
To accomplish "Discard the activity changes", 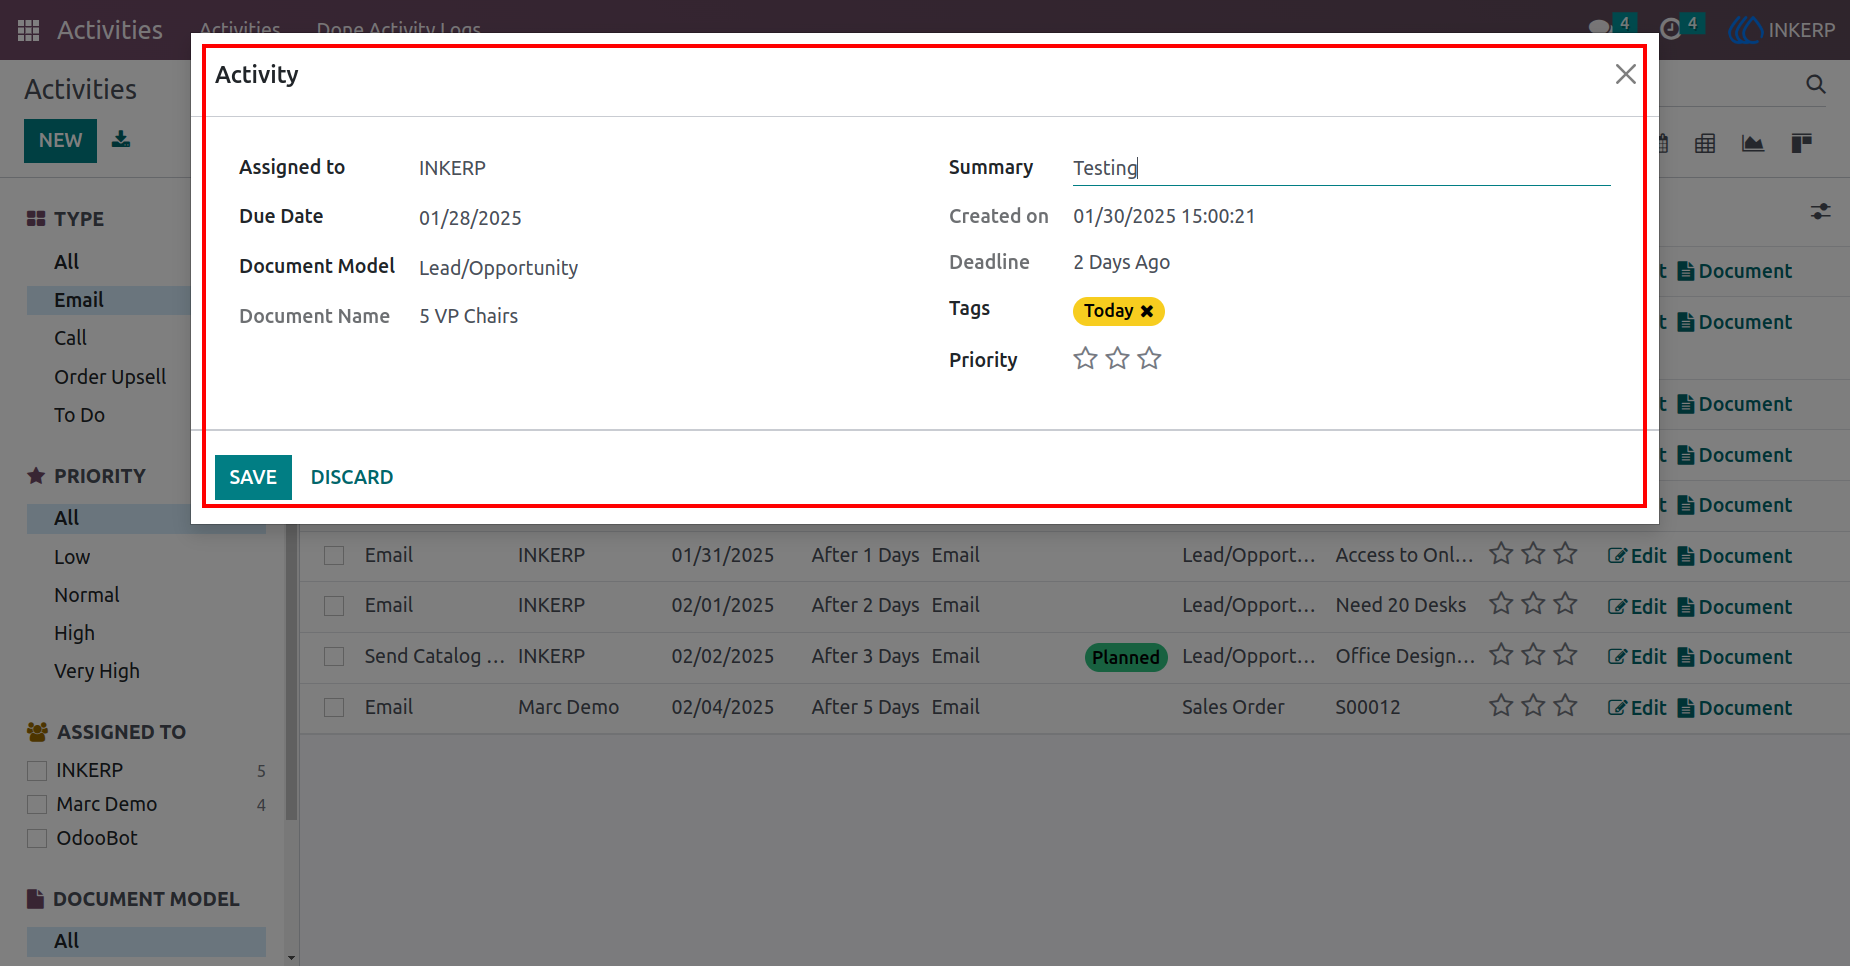I will [x=352, y=477].
